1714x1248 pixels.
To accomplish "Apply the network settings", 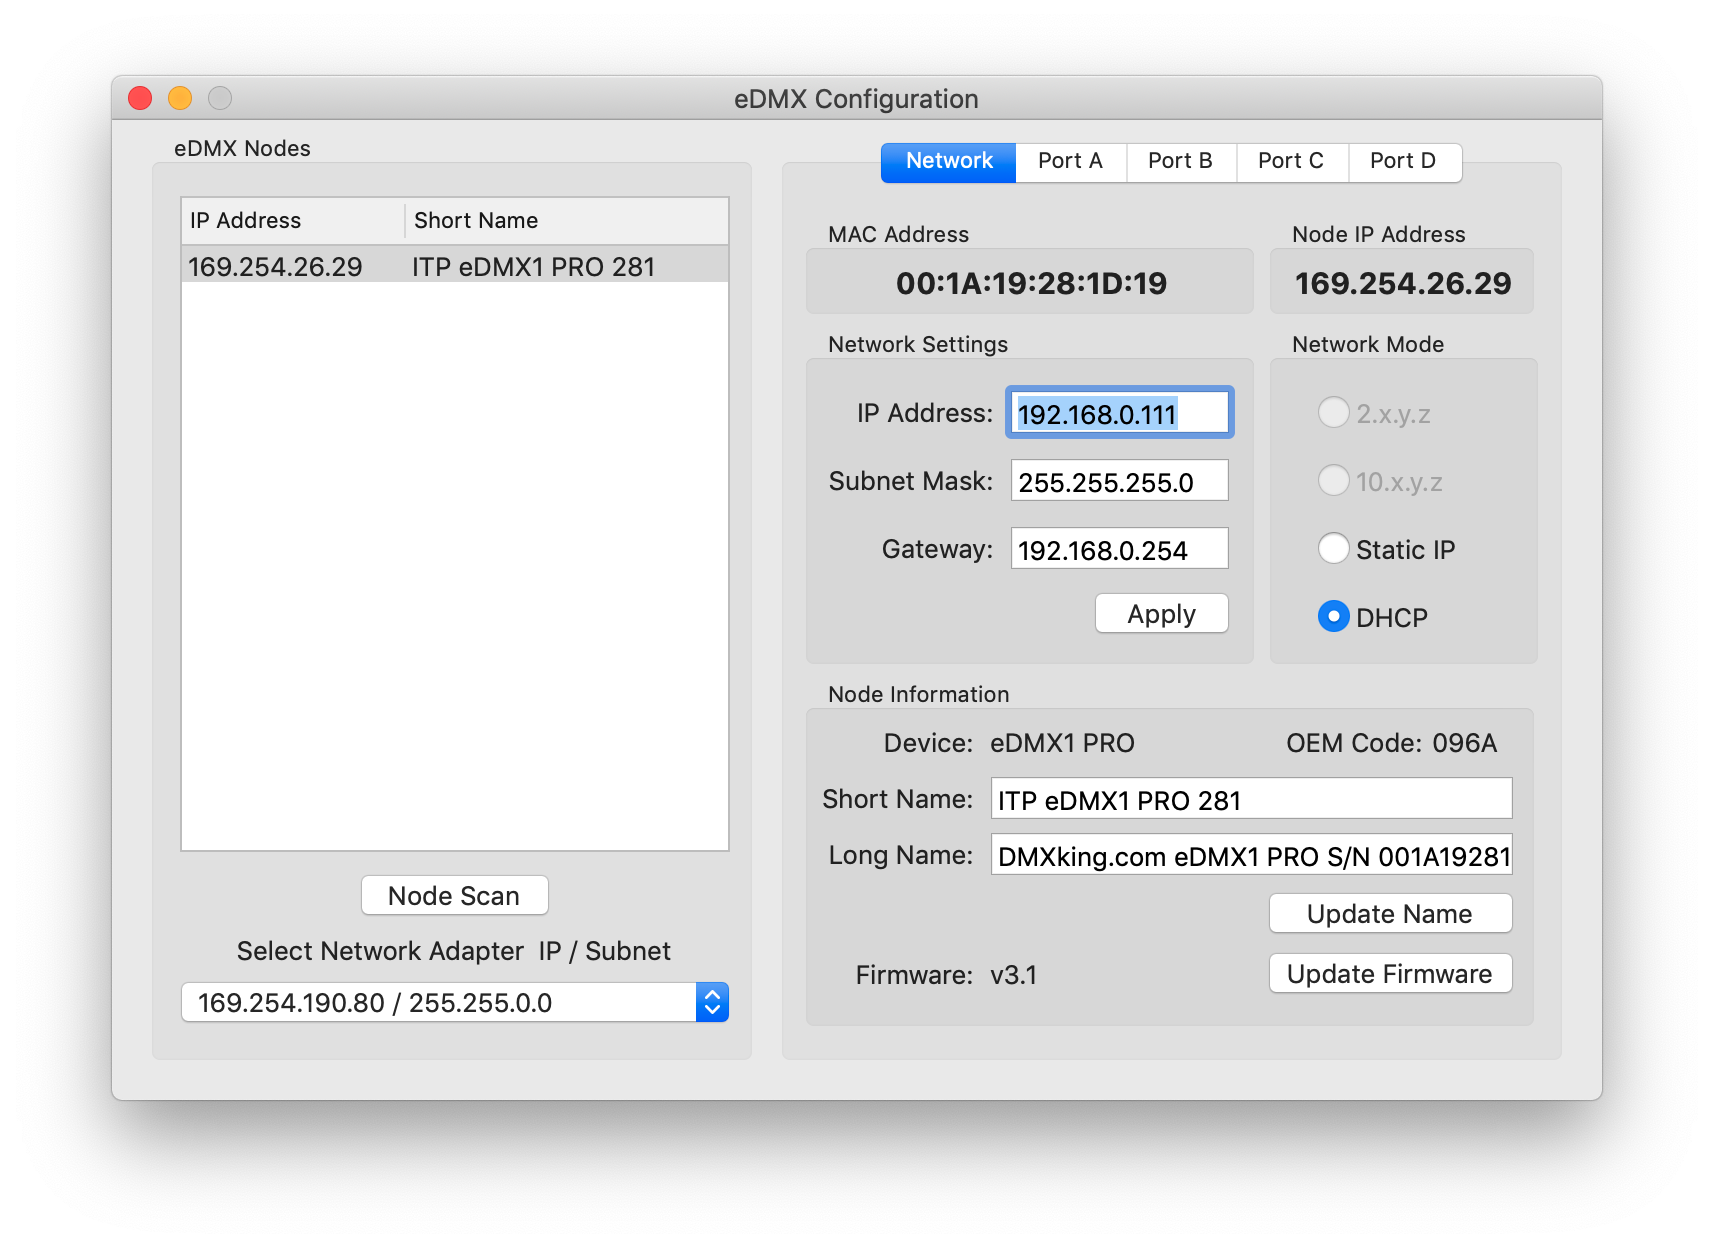I will 1161,613.
